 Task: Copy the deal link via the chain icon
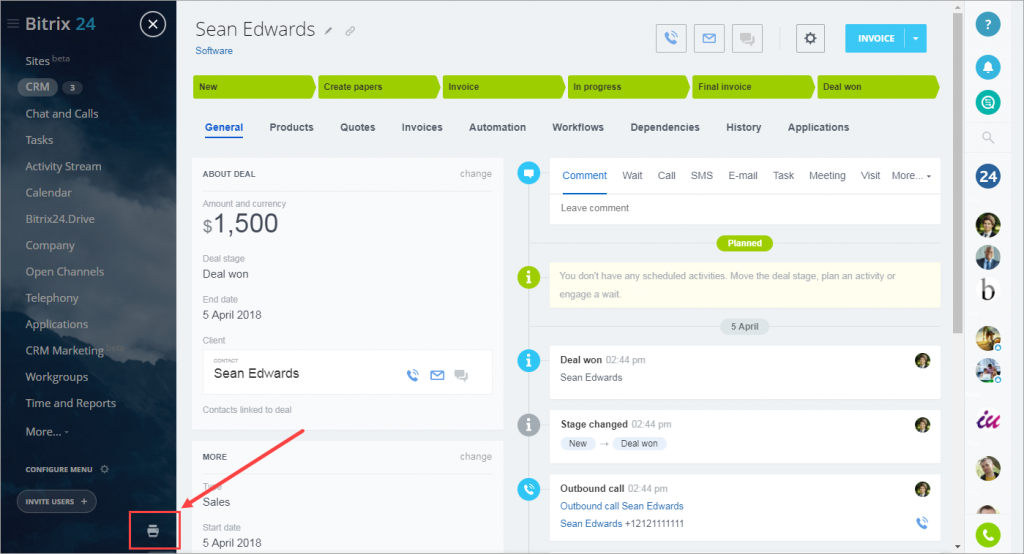[x=350, y=31]
